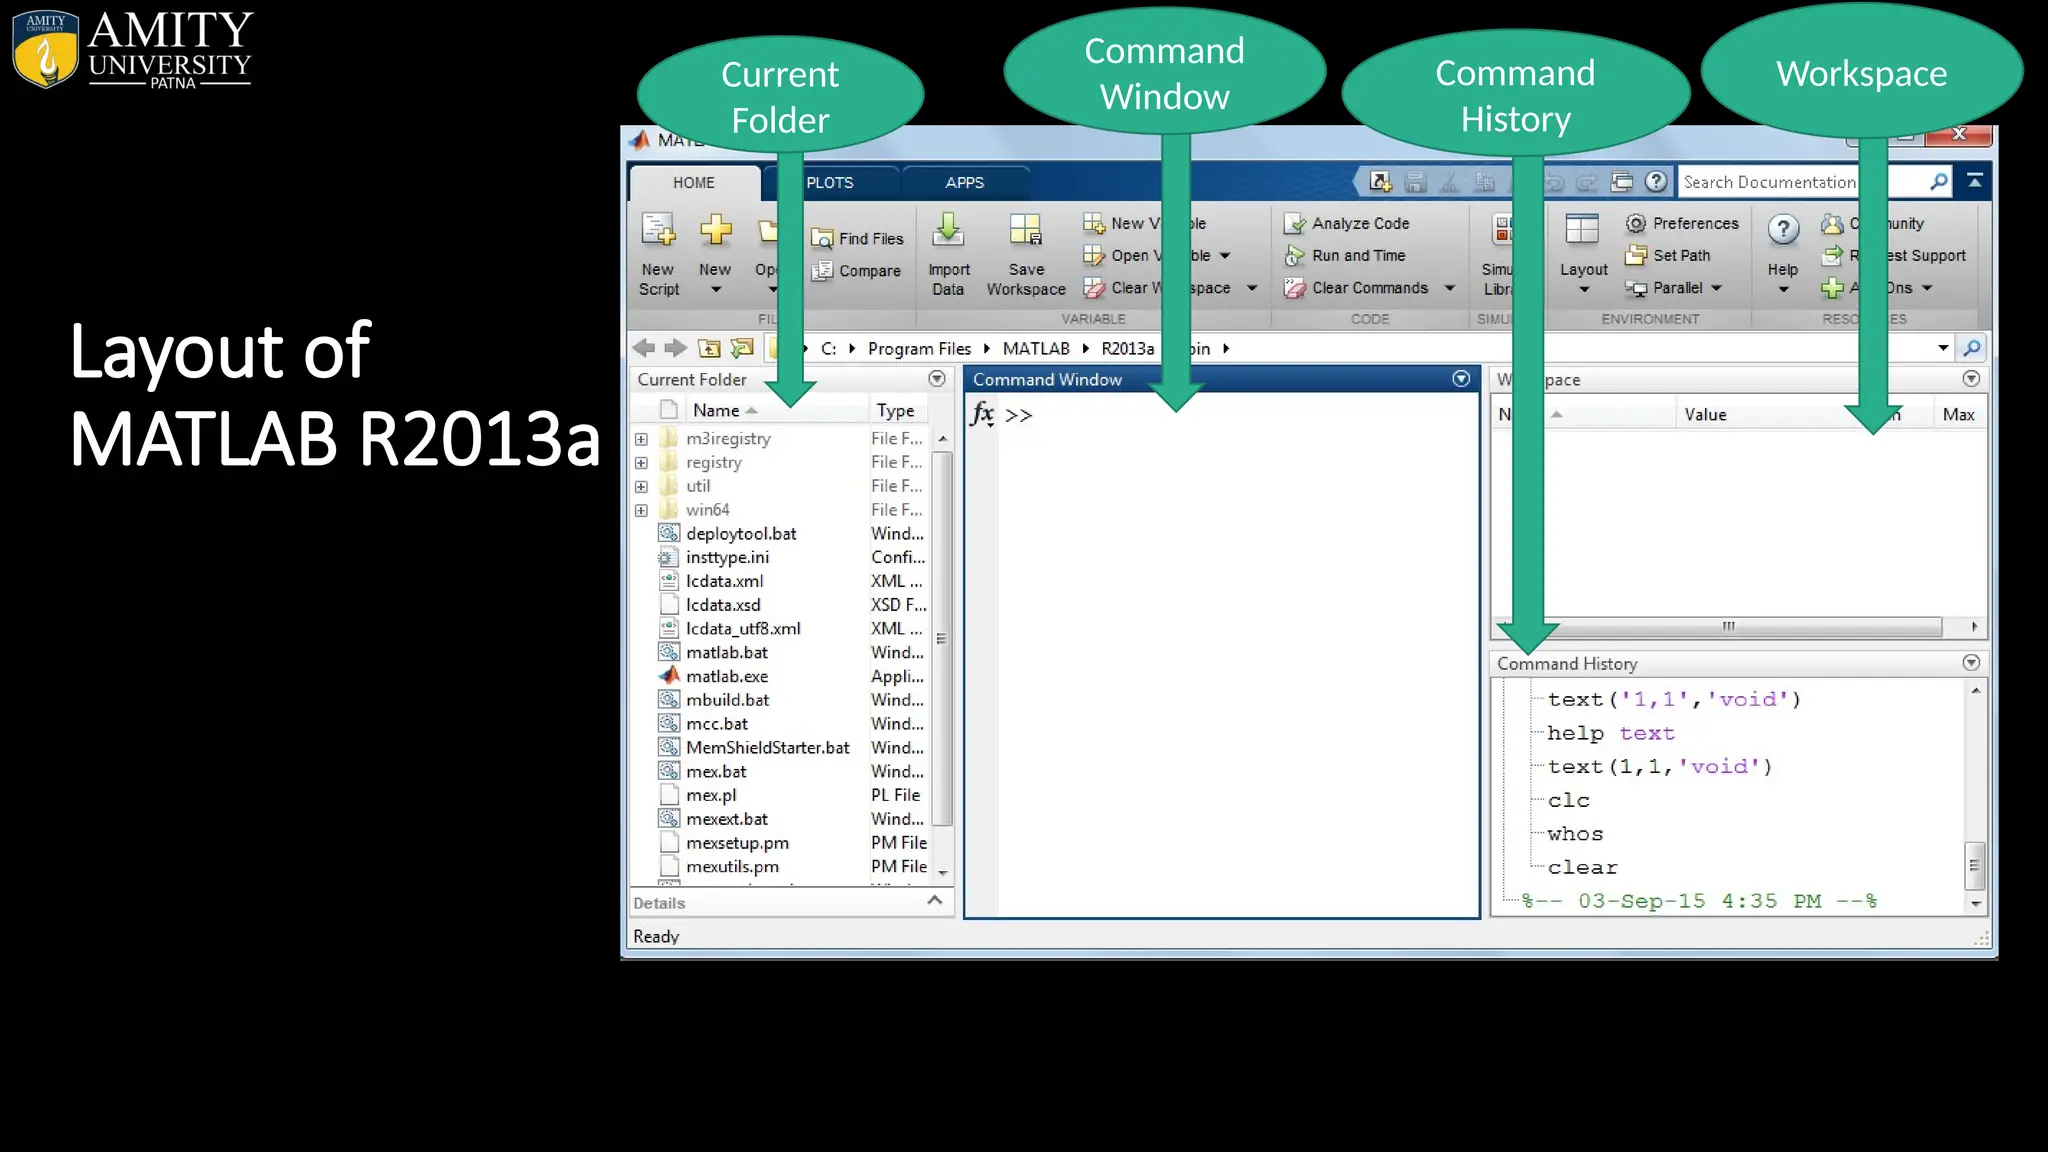This screenshot has width=2048, height=1152.
Task: Click MATLAB in path bar
Action: 1036,348
